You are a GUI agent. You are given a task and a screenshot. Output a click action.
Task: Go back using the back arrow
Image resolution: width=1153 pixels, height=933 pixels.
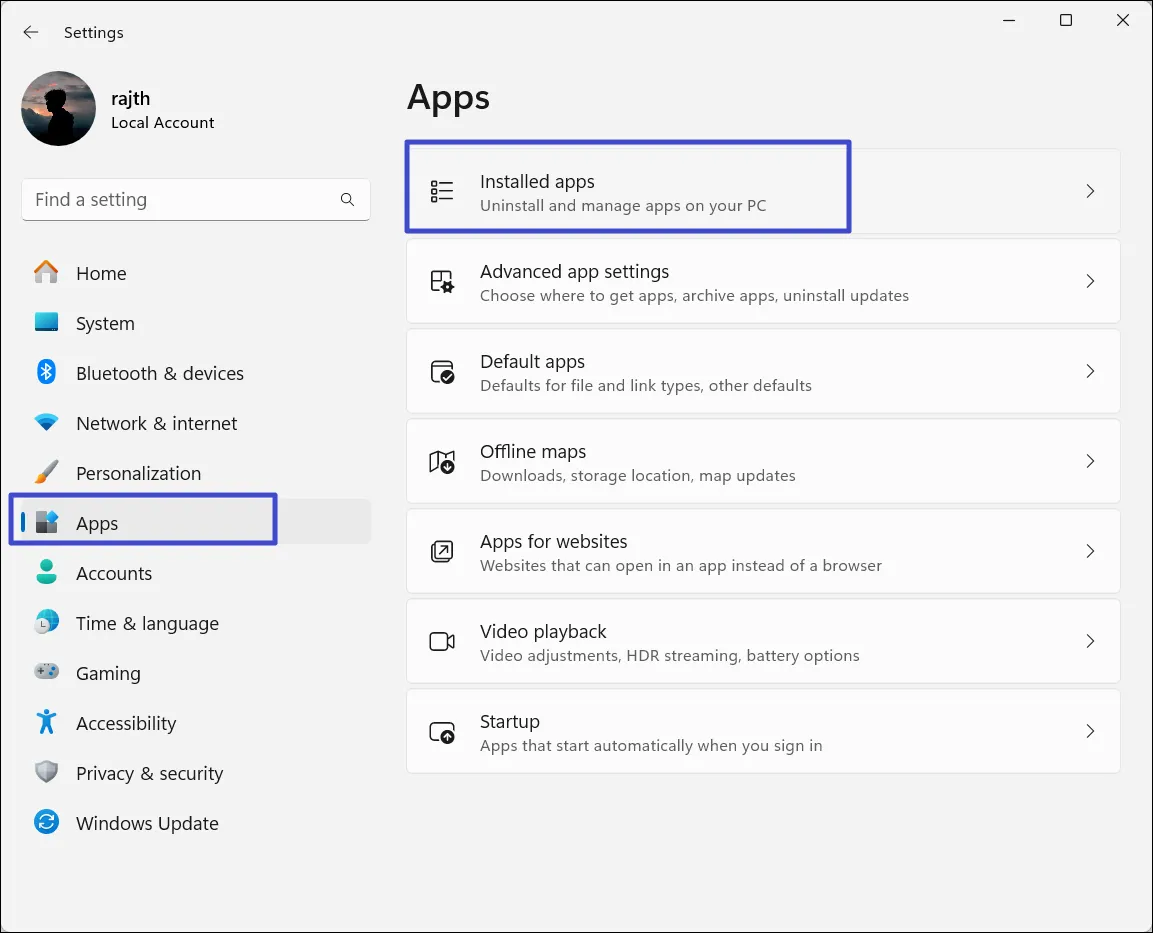[x=31, y=32]
